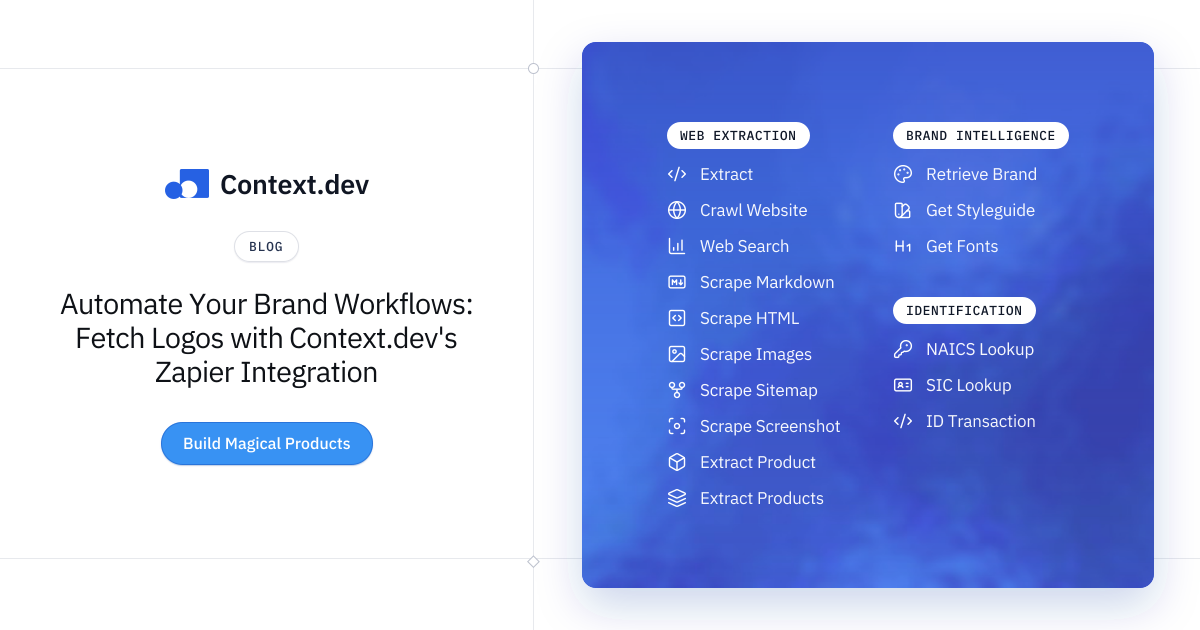
Task: Click the Build Magical Products button
Action: pyautogui.click(x=267, y=443)
